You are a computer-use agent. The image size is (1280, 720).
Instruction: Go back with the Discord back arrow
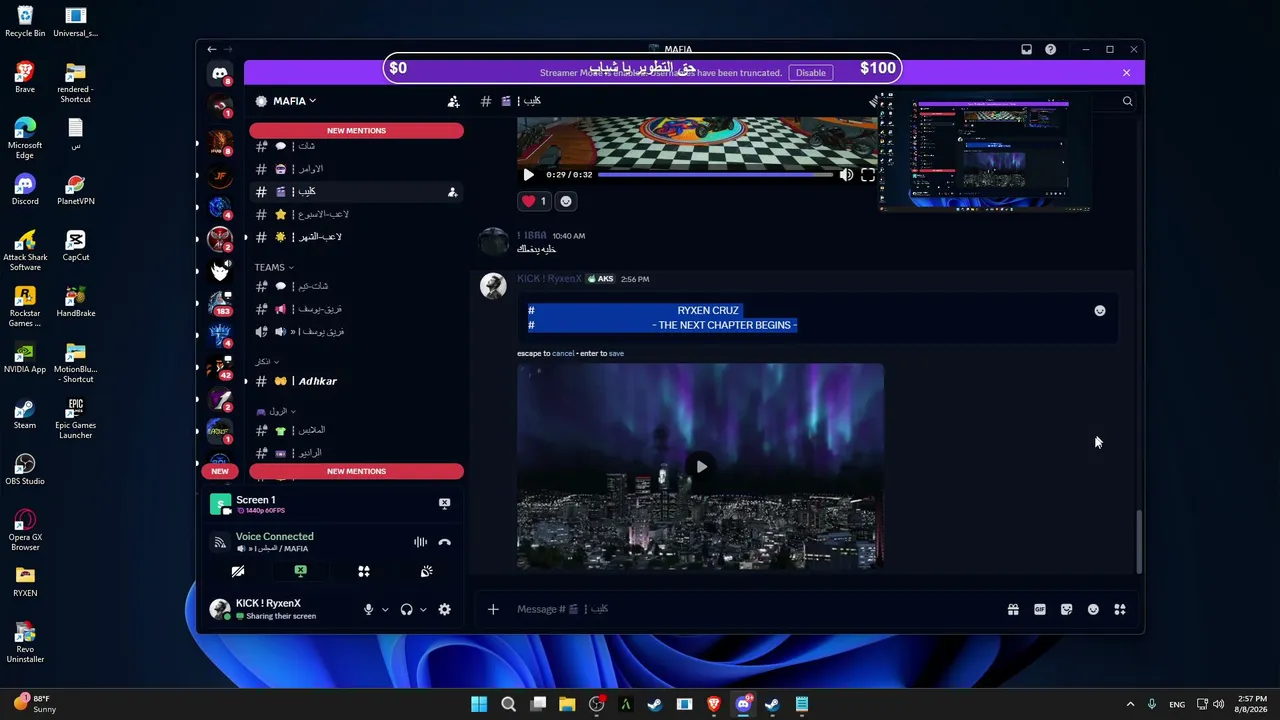(x=211, y=49)
